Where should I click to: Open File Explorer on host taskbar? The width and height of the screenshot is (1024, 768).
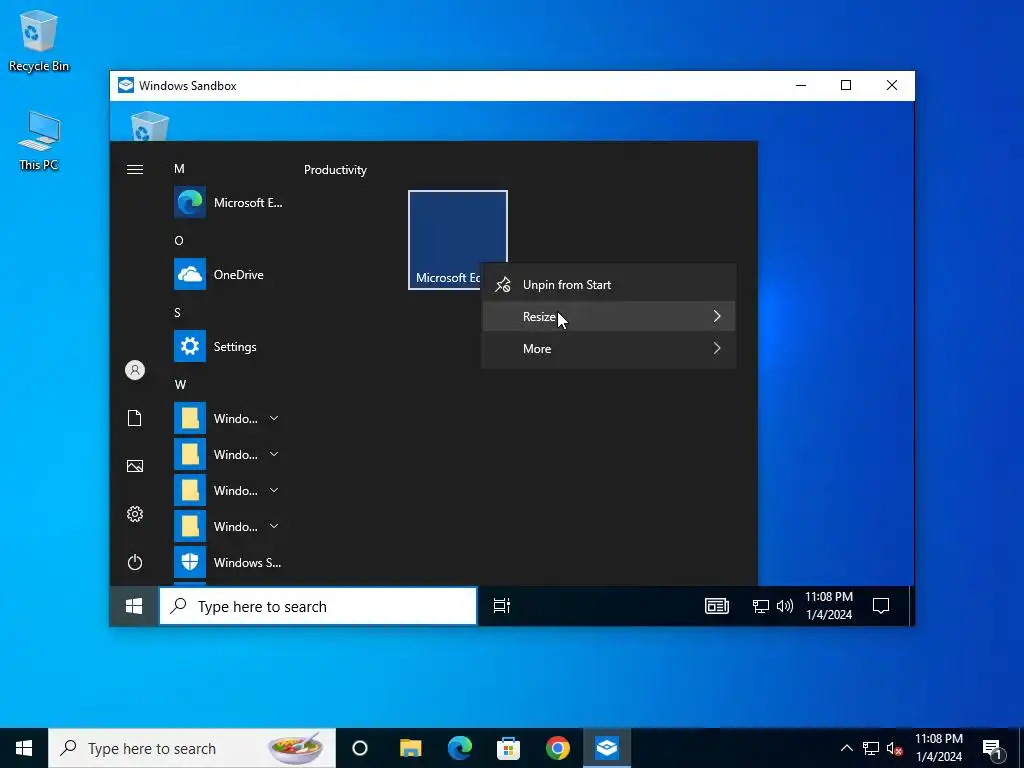pos(411,748)
